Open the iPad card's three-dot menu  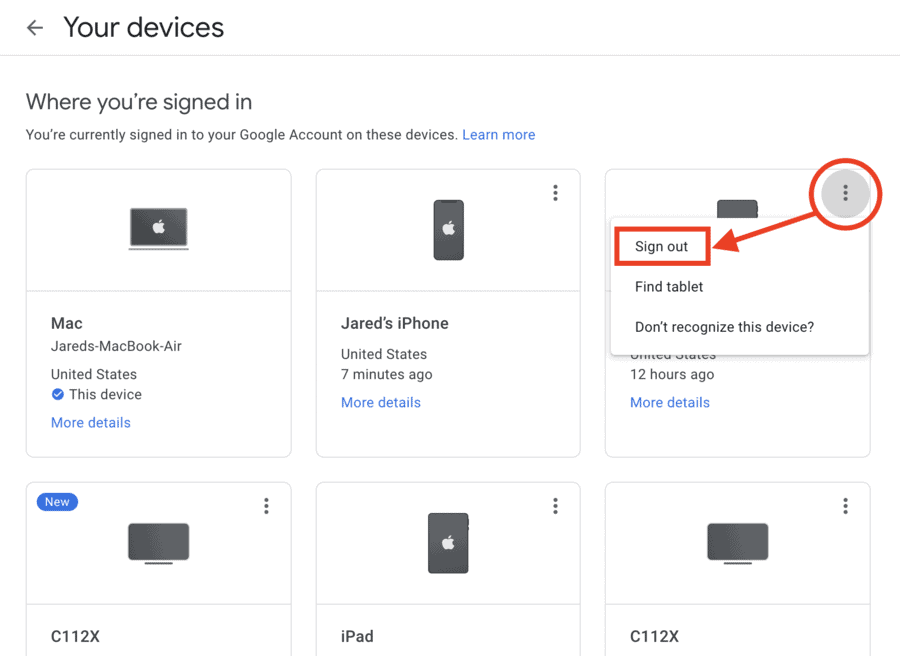(x=555, y=506)
